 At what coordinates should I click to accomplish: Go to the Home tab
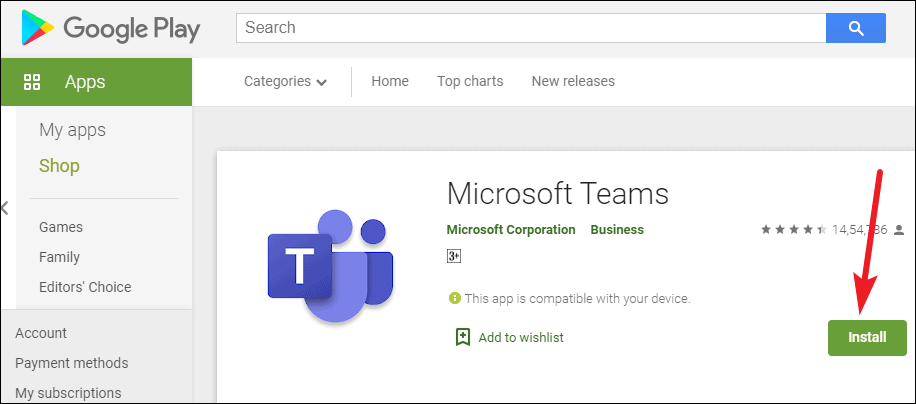coord(390,81)
